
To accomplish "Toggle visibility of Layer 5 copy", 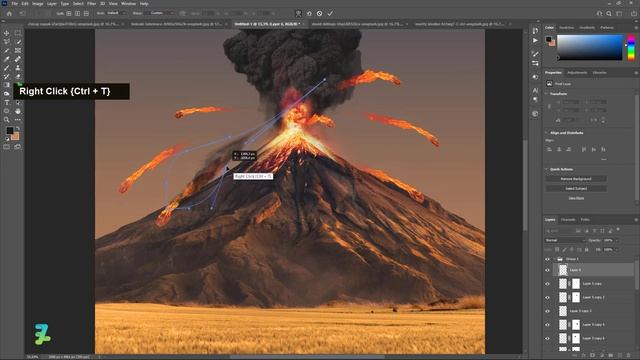I will (547, 284).
